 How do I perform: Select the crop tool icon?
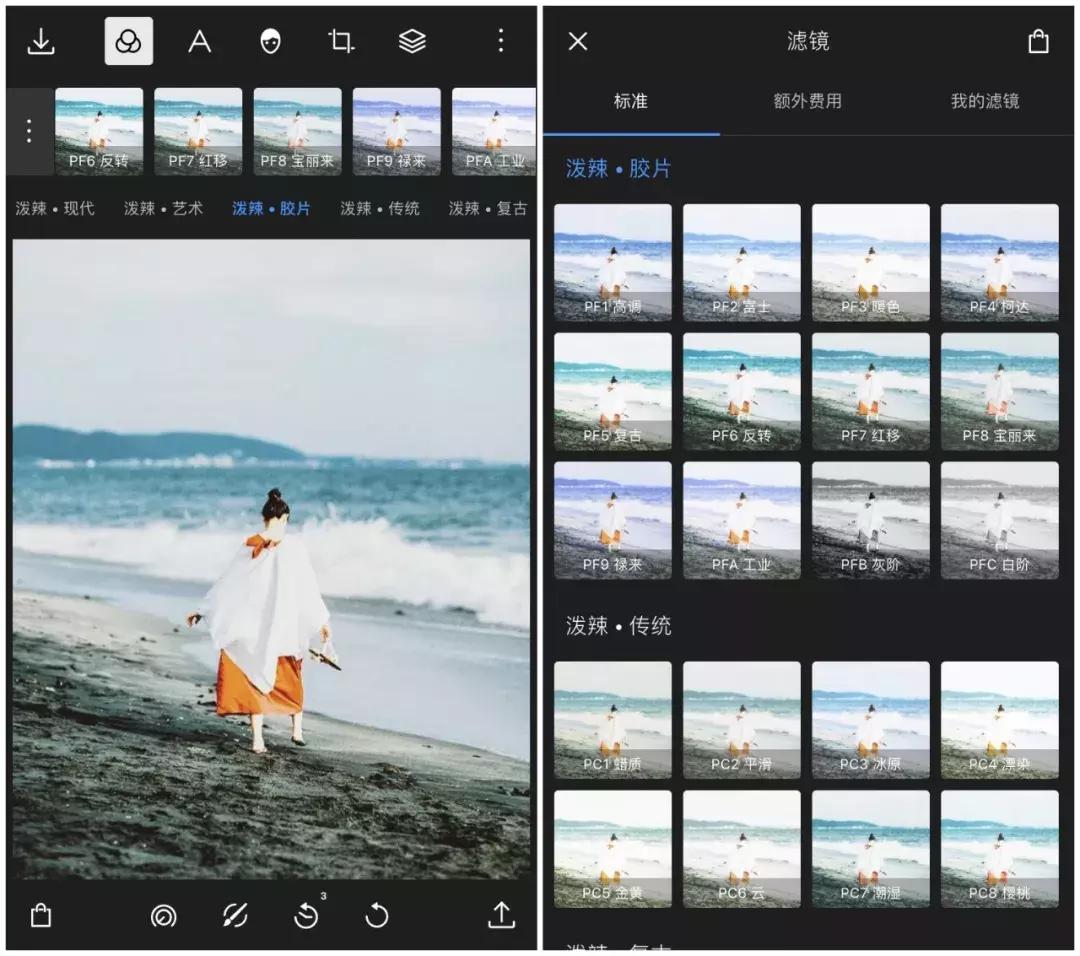pyautogui.click(x=341, y=41)
